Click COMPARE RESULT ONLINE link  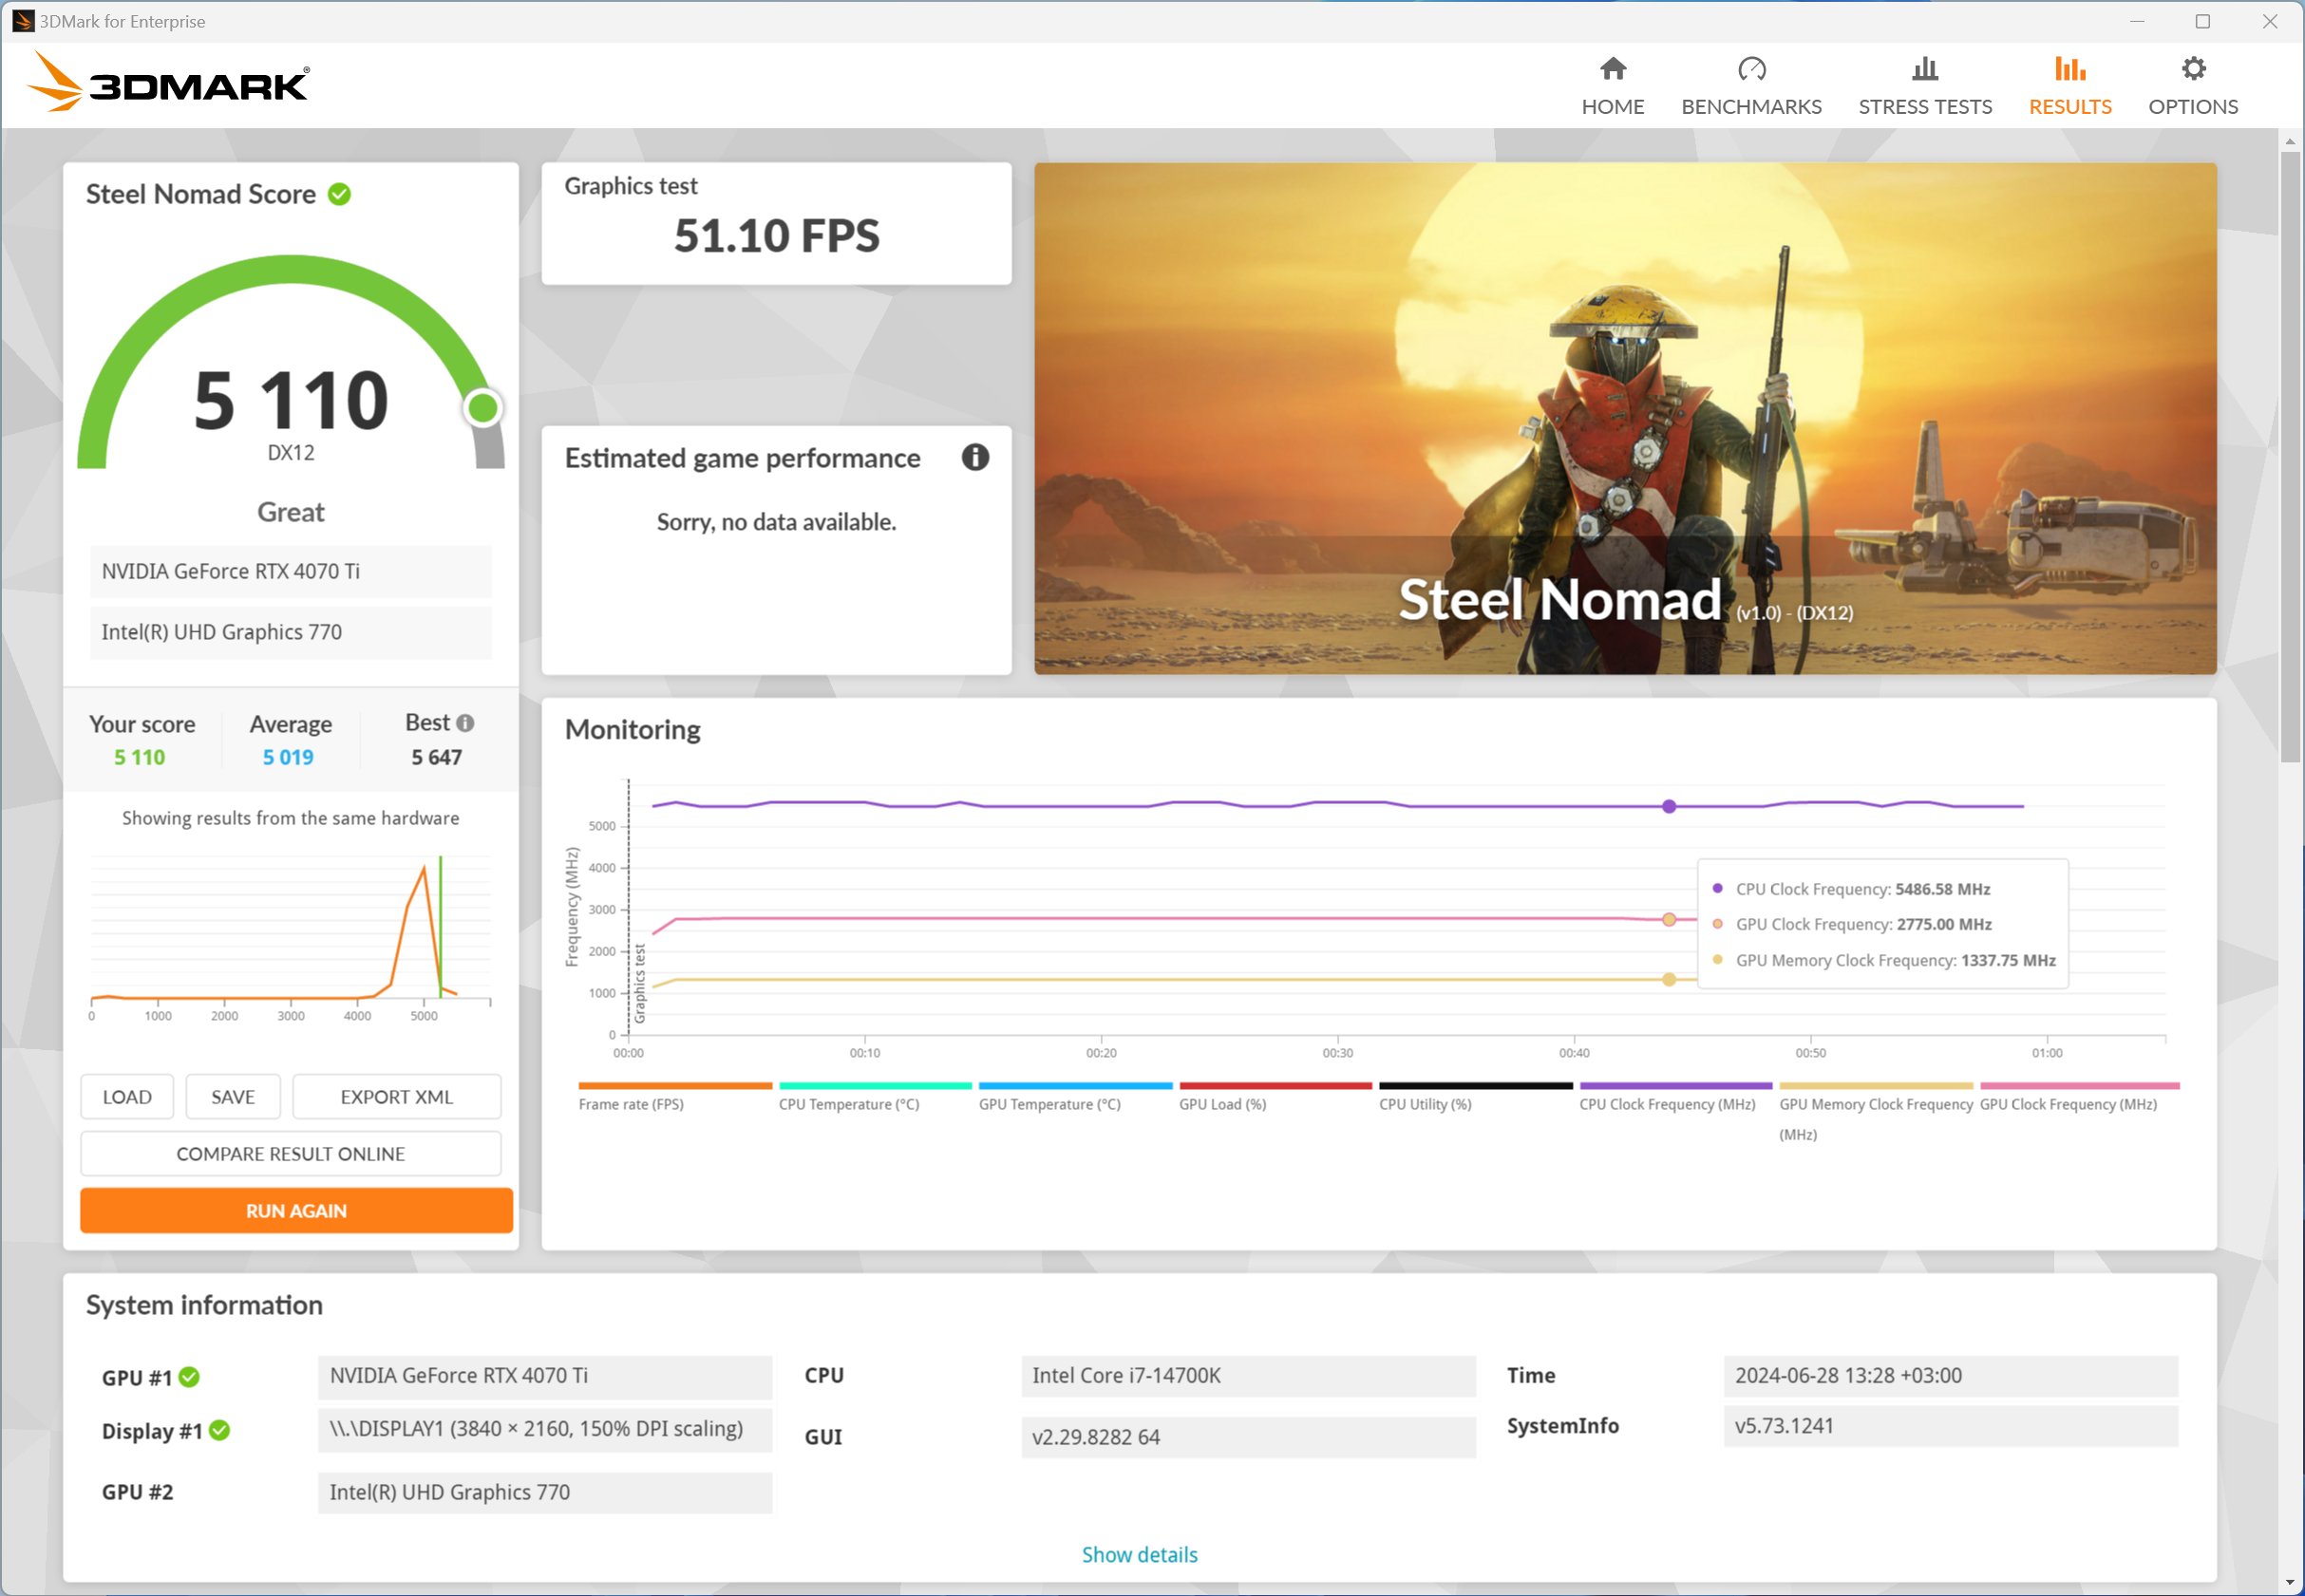pos(291,1153)
